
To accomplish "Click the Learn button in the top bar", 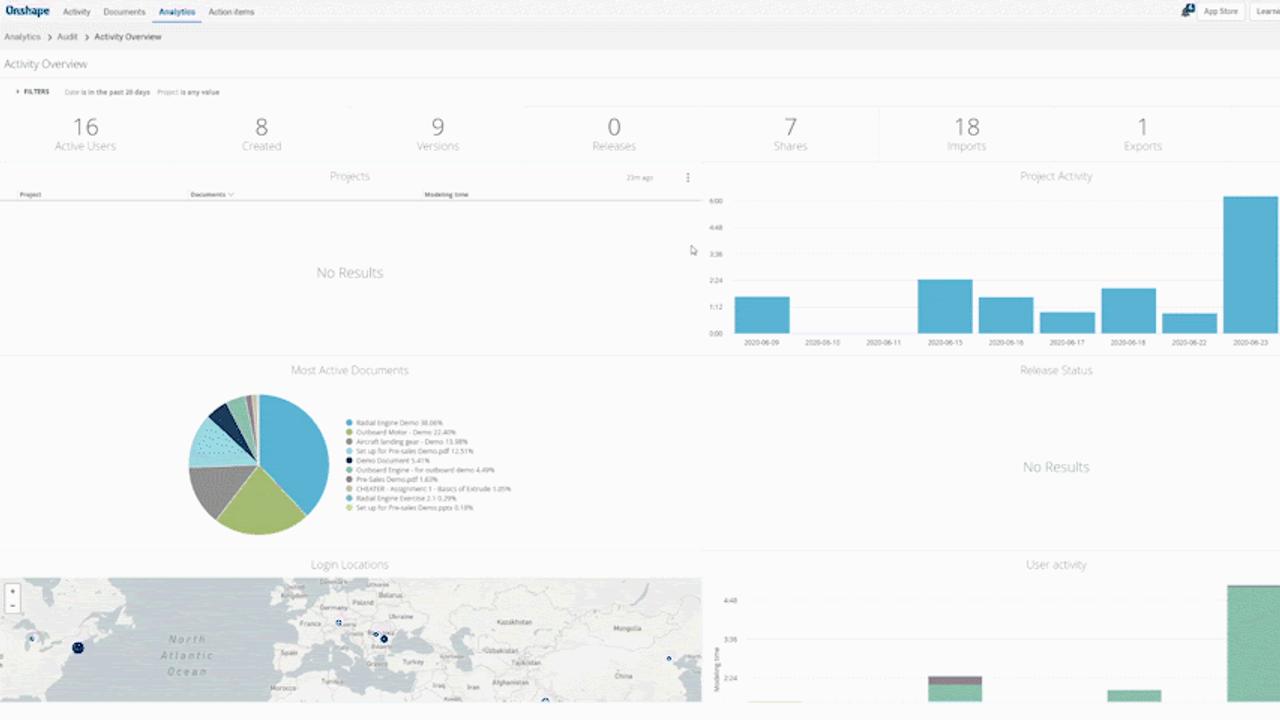I will tap(1269, 11).
